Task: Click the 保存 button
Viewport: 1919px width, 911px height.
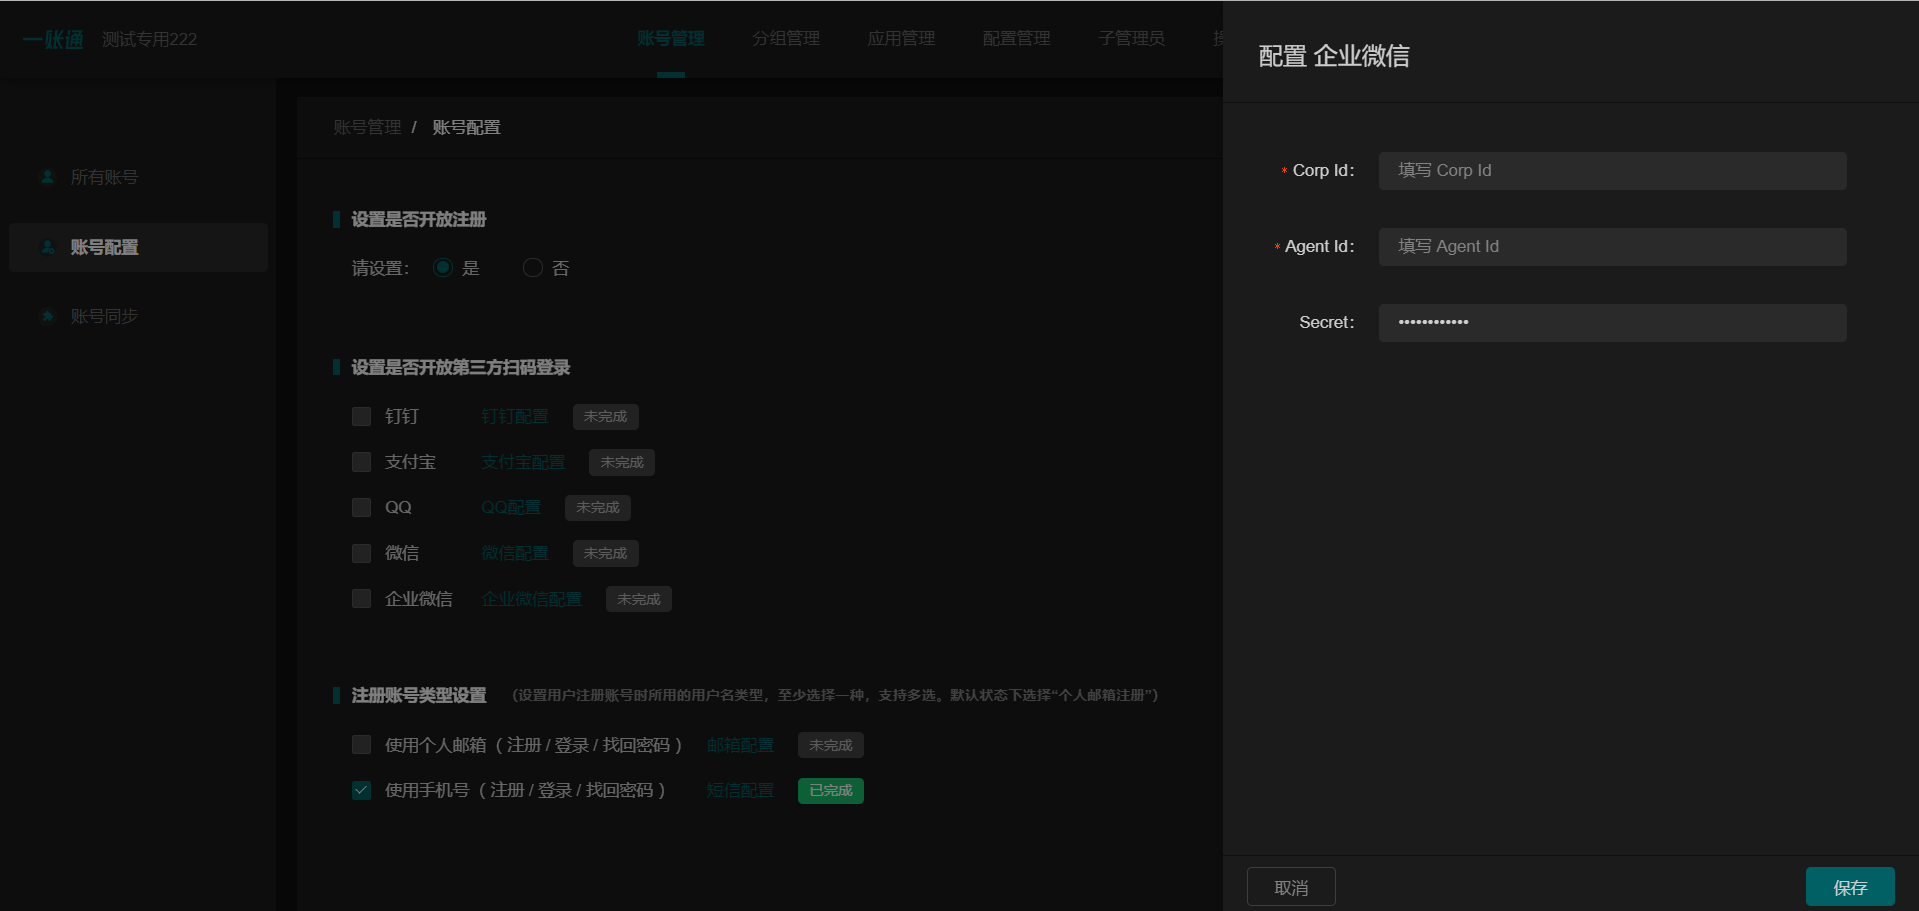Action: click(1850, 886)
